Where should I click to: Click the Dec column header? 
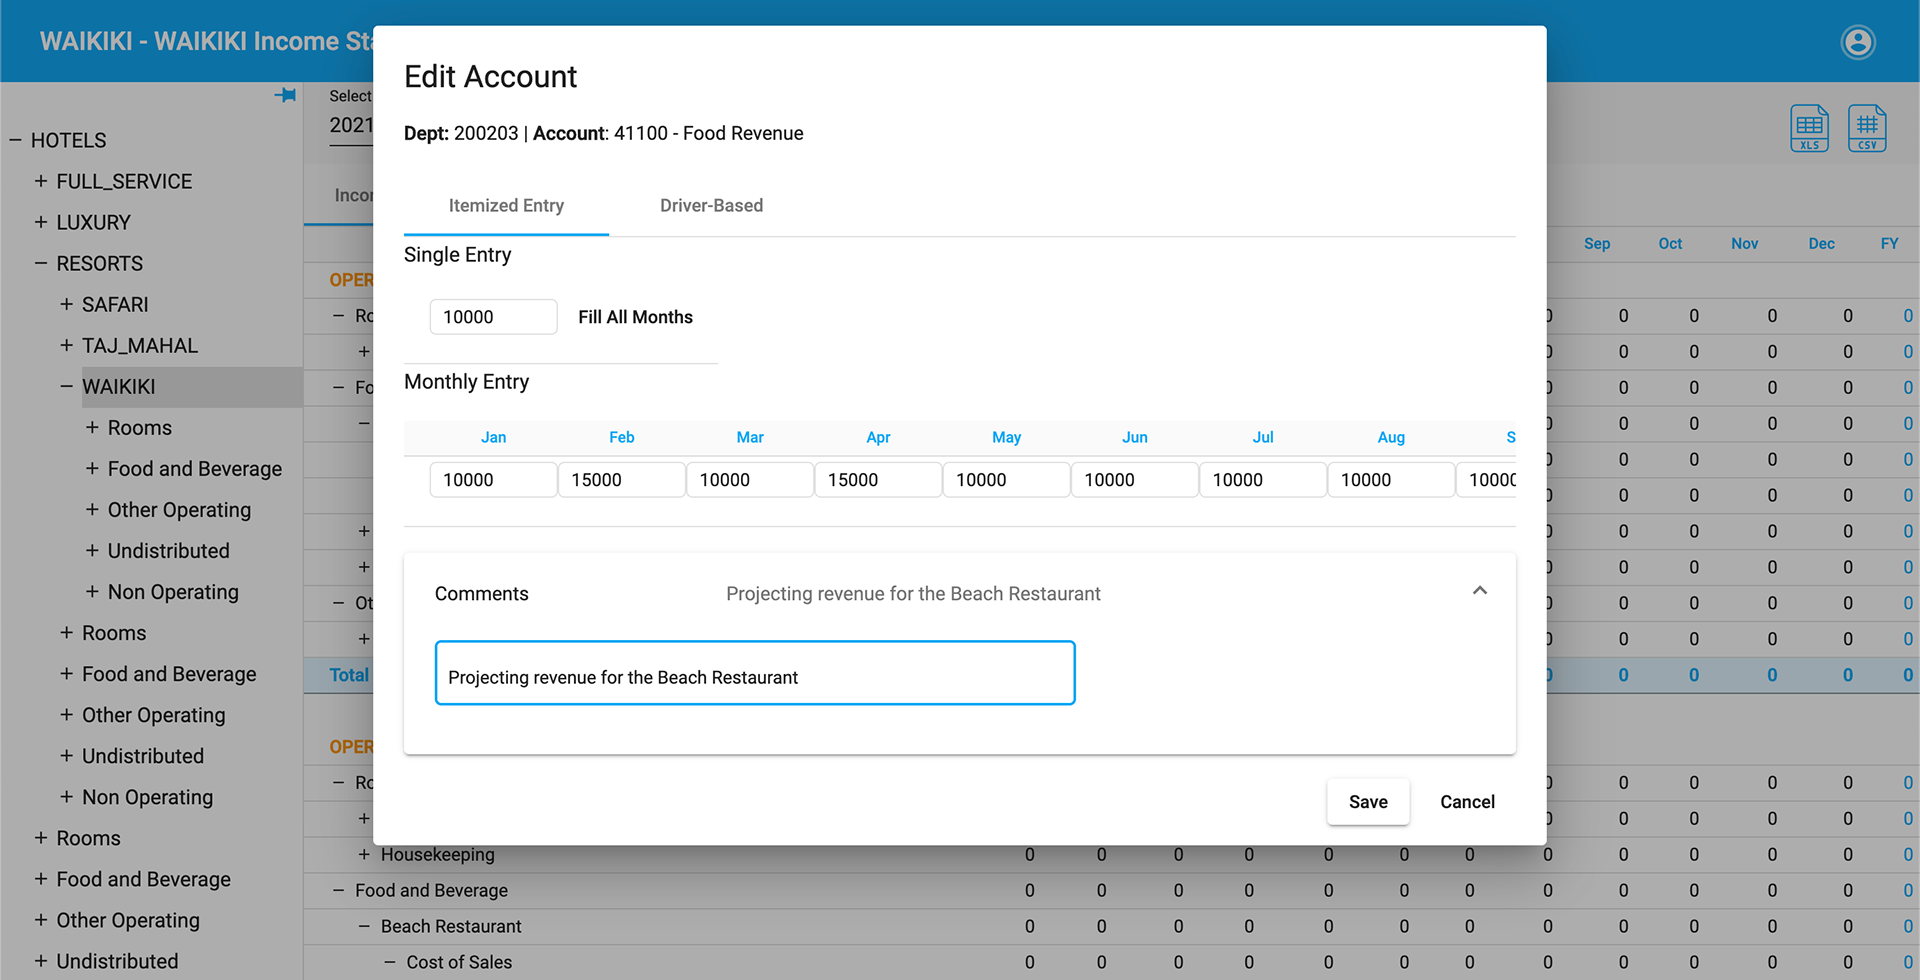[1821, 244]
